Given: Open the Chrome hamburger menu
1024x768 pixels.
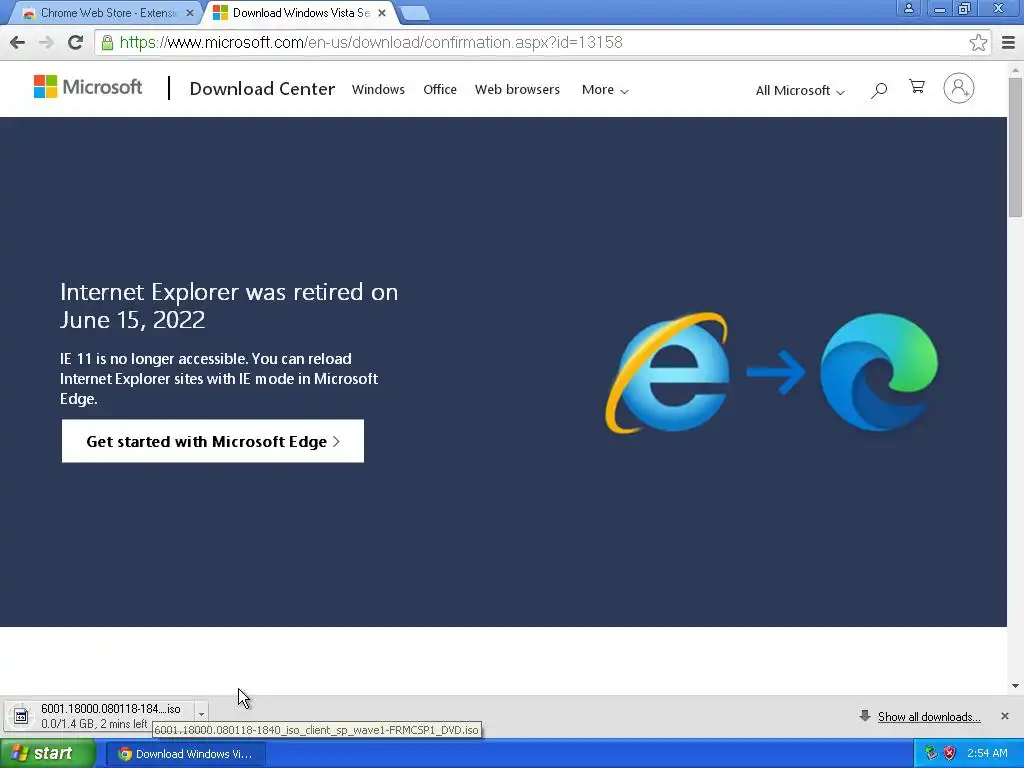Looking at the screenshot, I should coord(1008,42).
